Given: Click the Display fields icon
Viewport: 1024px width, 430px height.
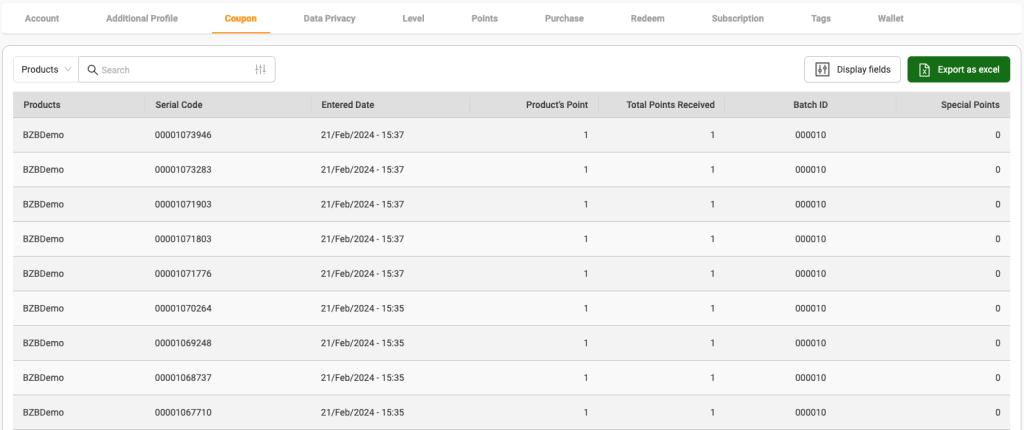Looking at the screenshot, I should click(822, 70).
